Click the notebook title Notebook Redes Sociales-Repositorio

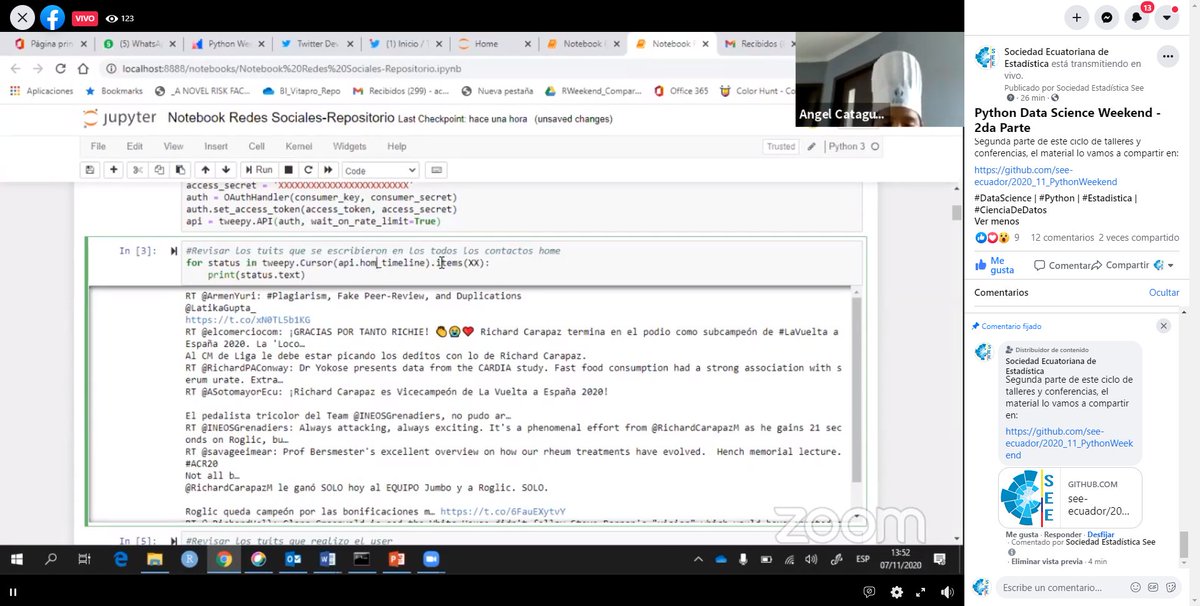280,118
